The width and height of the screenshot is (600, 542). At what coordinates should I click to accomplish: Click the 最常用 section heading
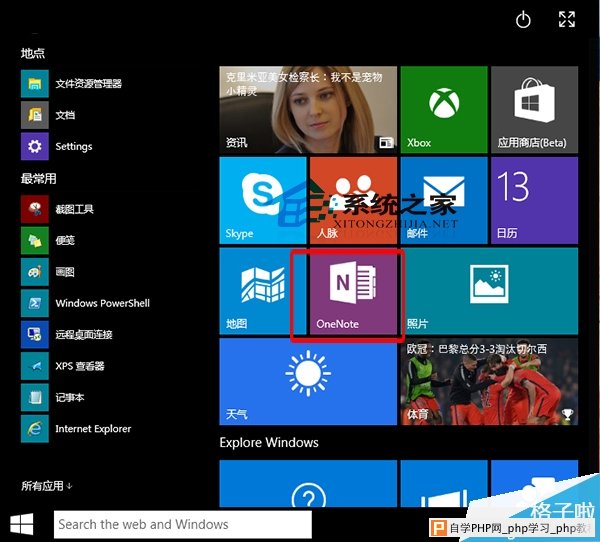tap(39, 178)
